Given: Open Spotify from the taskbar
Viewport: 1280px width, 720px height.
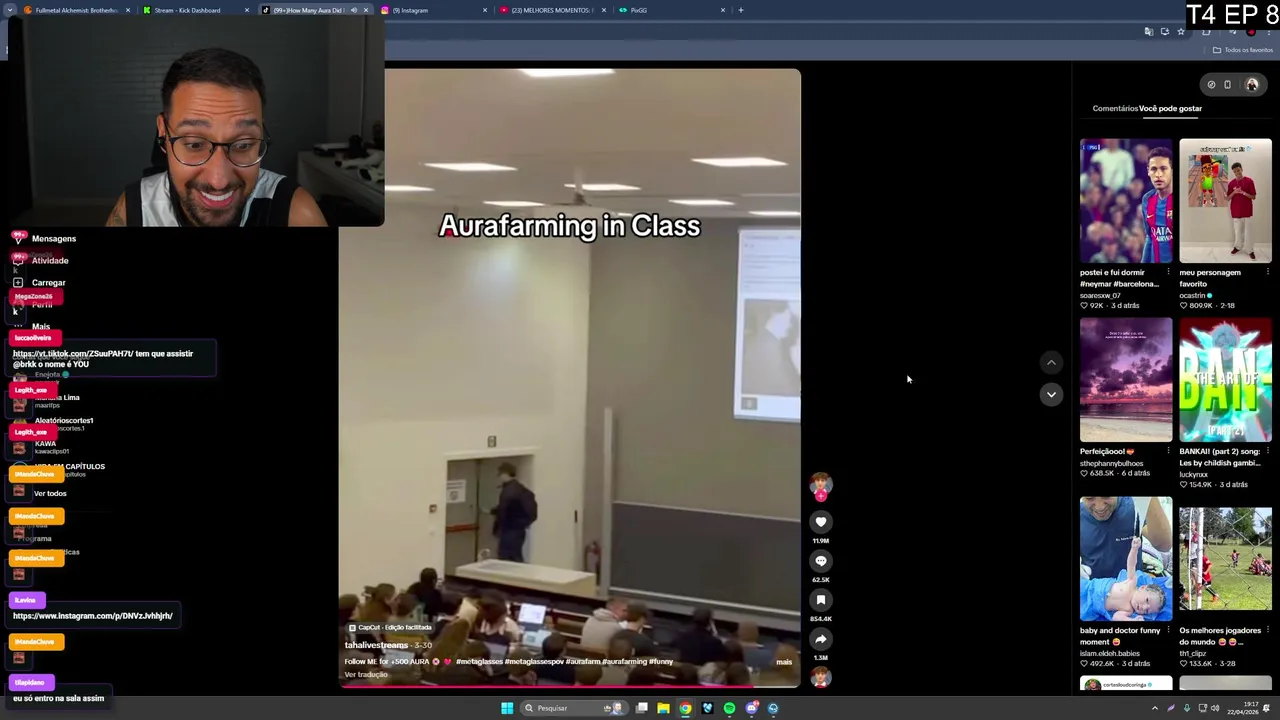Looking at the screenshot, I should [x=729, y=708].
